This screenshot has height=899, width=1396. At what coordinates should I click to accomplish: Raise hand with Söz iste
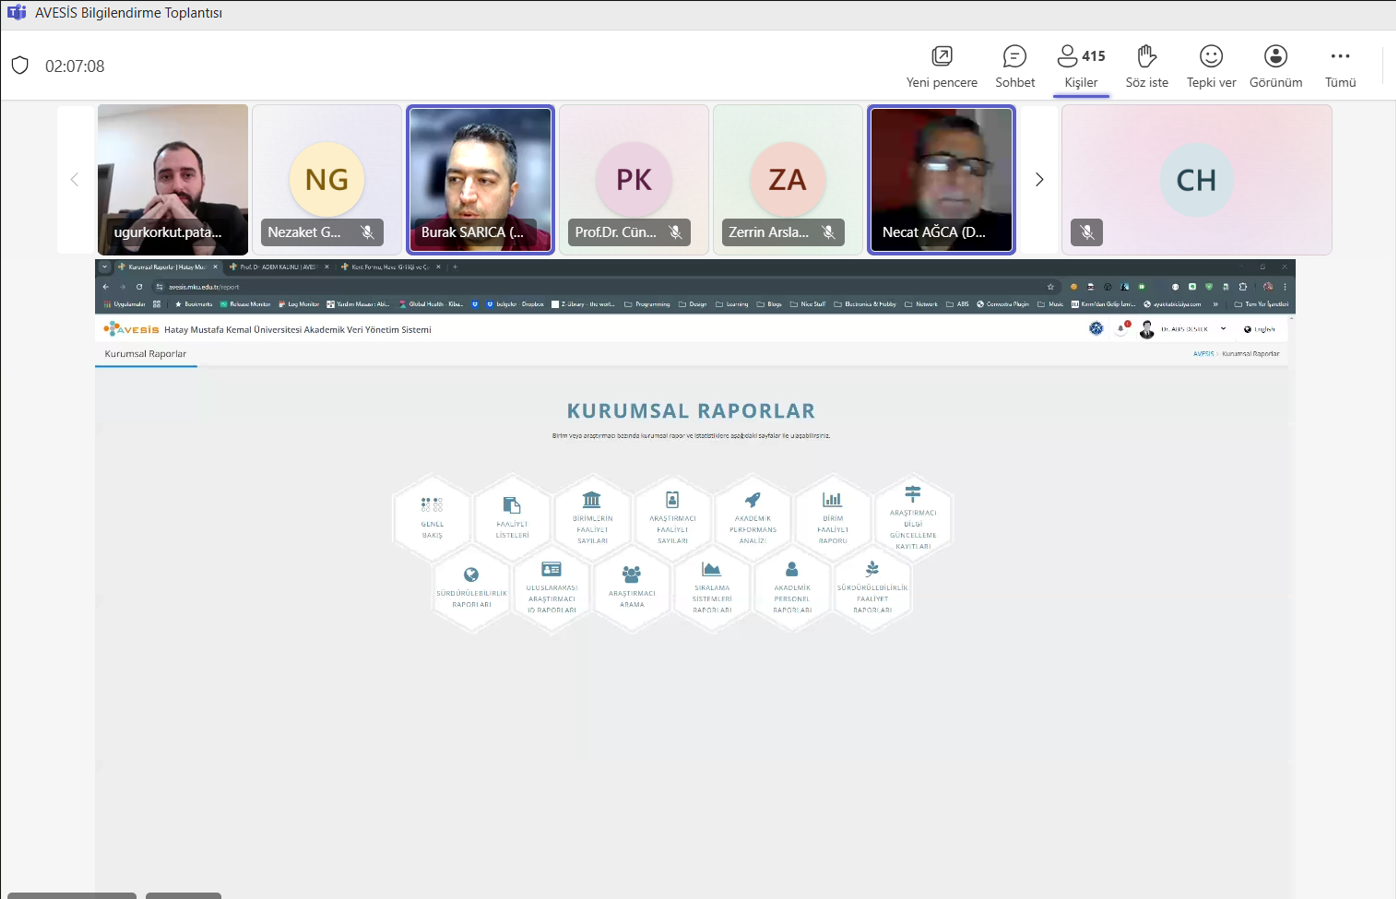pyautogui.click(x=1146, y=66)
